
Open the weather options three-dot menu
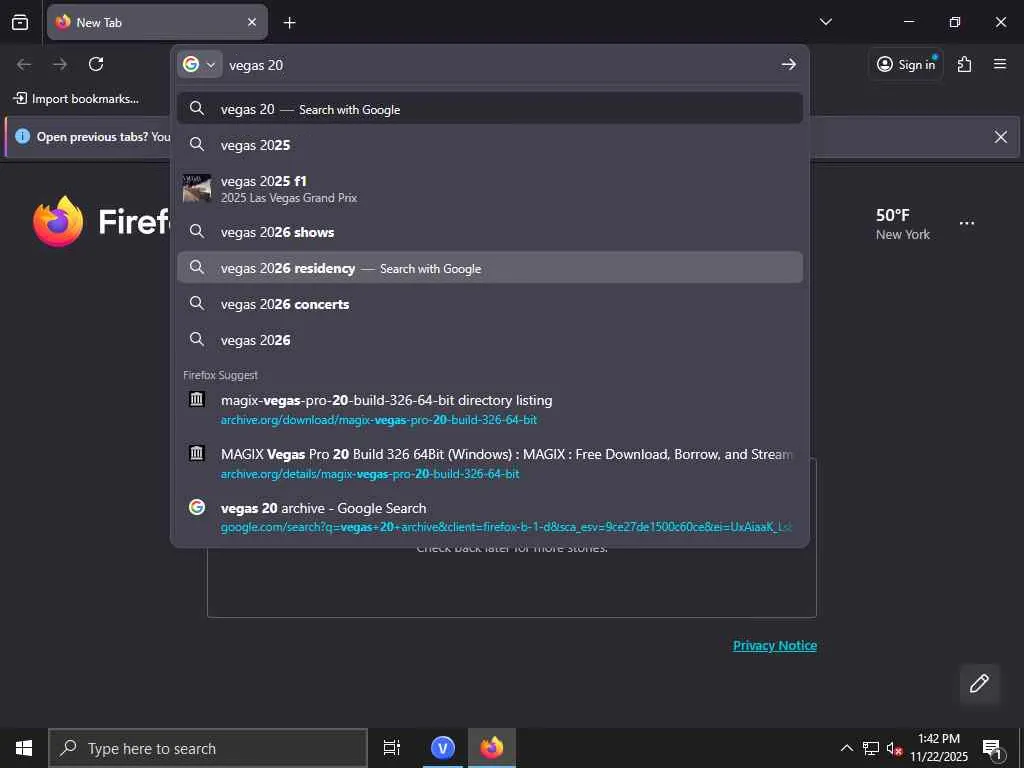[x=967, y=223]
